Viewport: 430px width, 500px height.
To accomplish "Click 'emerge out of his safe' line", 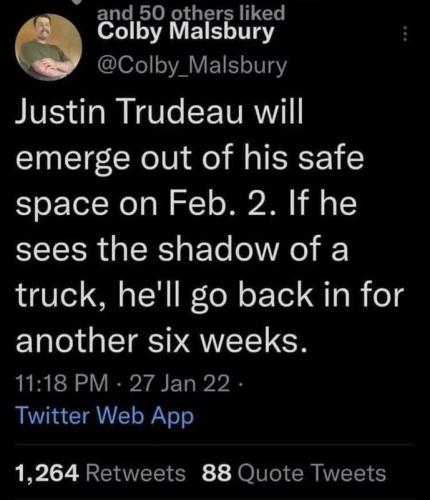I will click(x=190, y=159).
